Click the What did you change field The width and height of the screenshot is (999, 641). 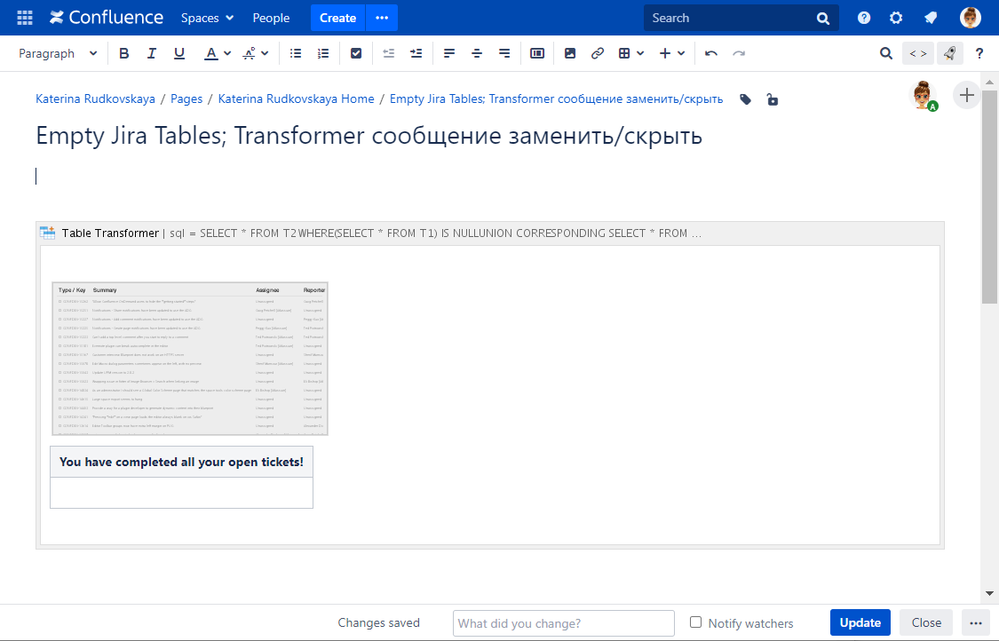(x=564, y=623)
